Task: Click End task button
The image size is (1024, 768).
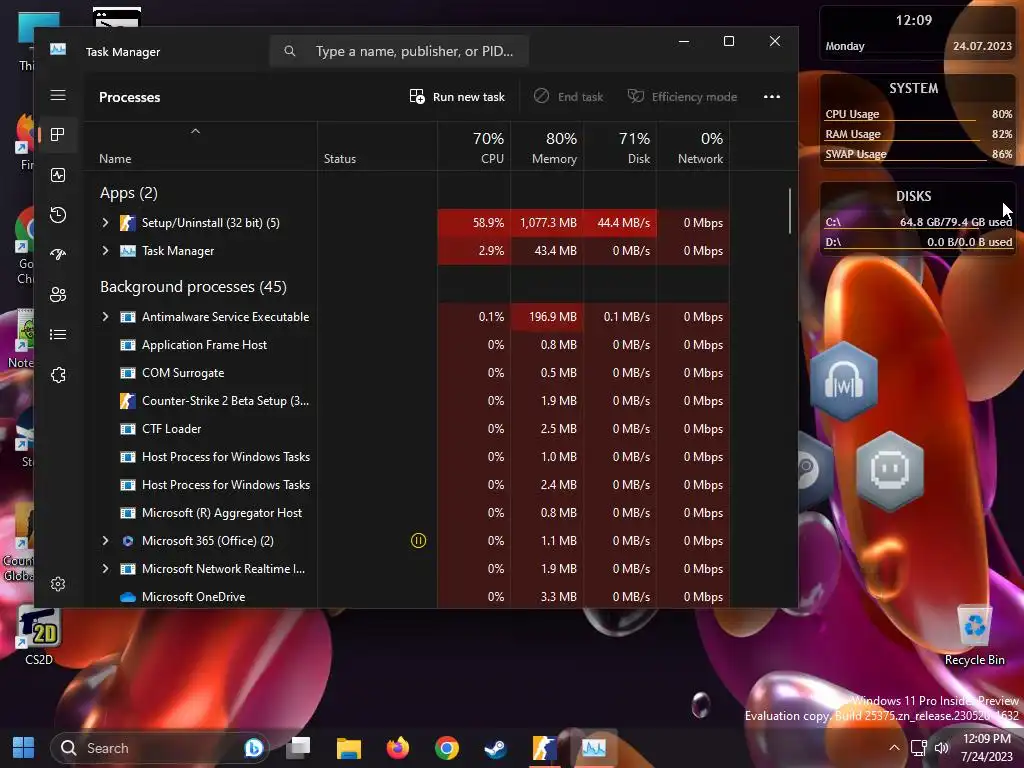Action: (569, 97)
